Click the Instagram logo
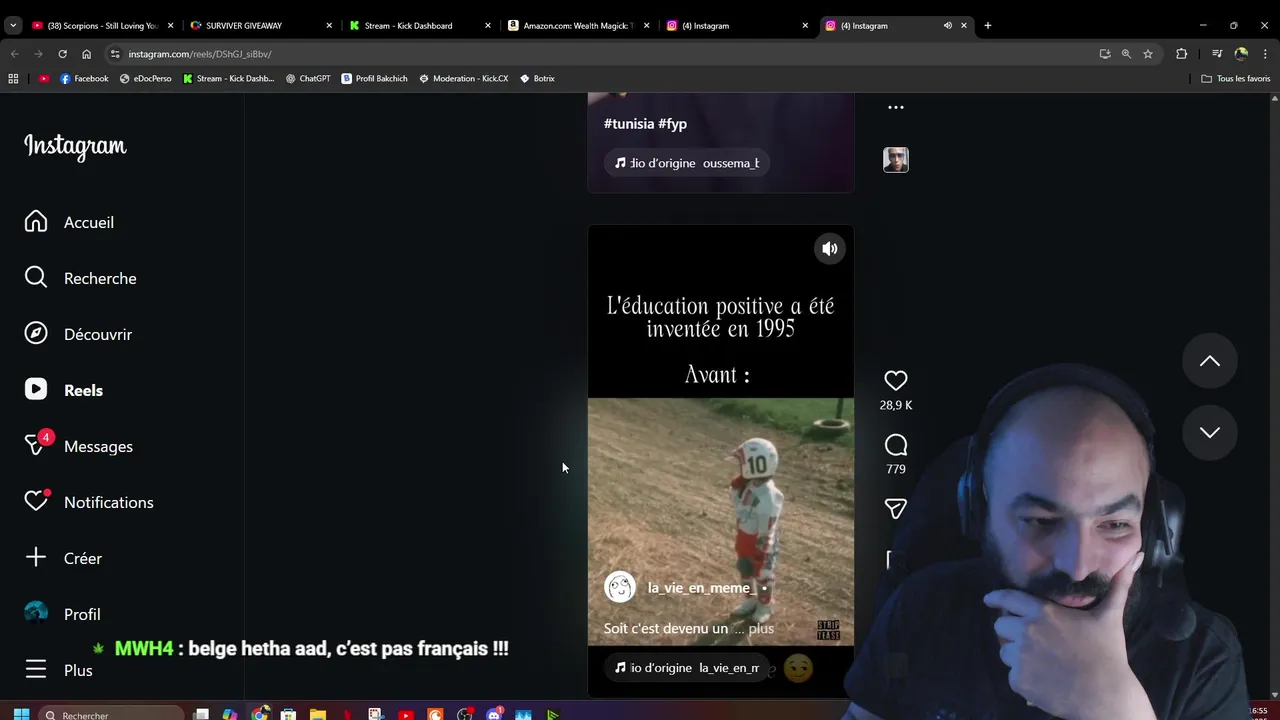Viewport: 1280px width, 720px height. point(75,146)
